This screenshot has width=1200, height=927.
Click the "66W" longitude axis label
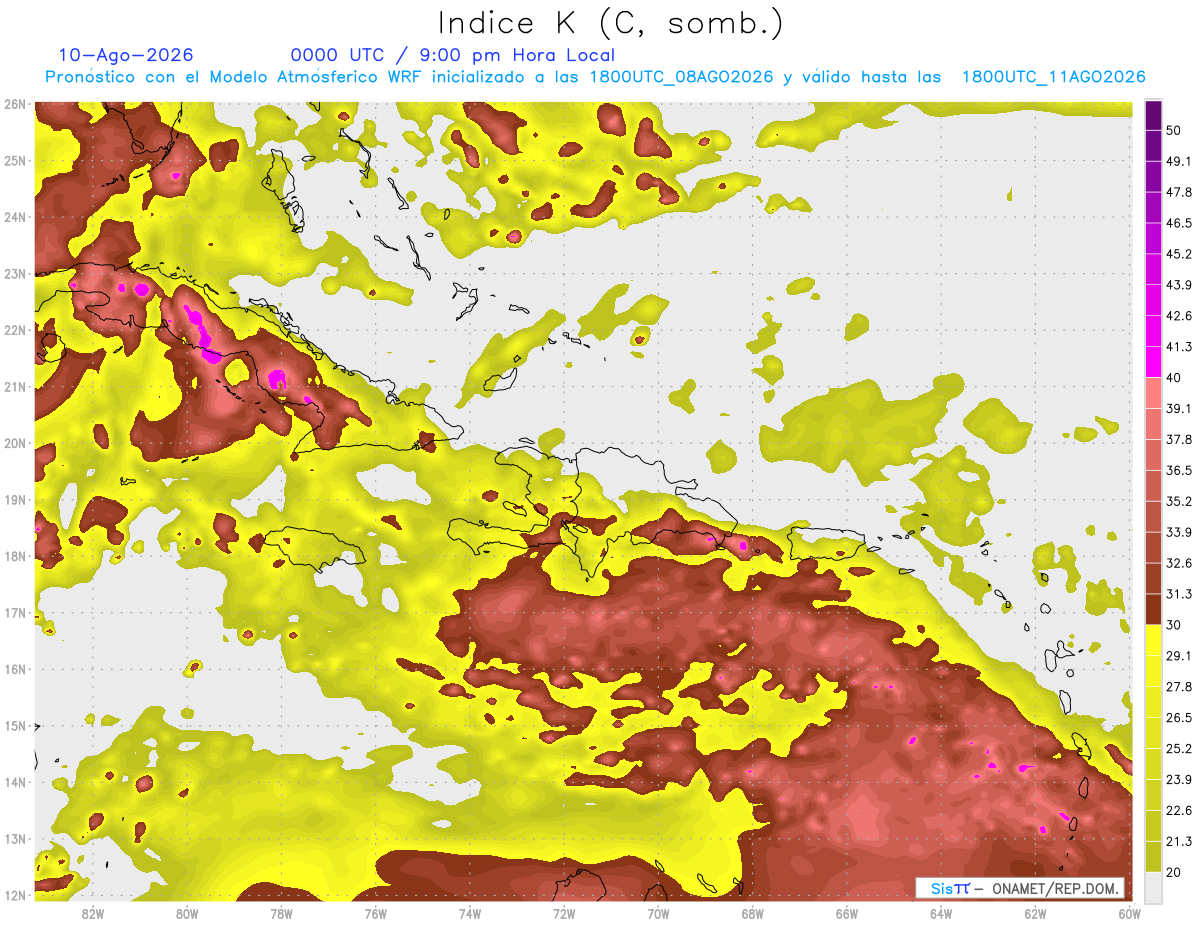[x=846, y=914]
